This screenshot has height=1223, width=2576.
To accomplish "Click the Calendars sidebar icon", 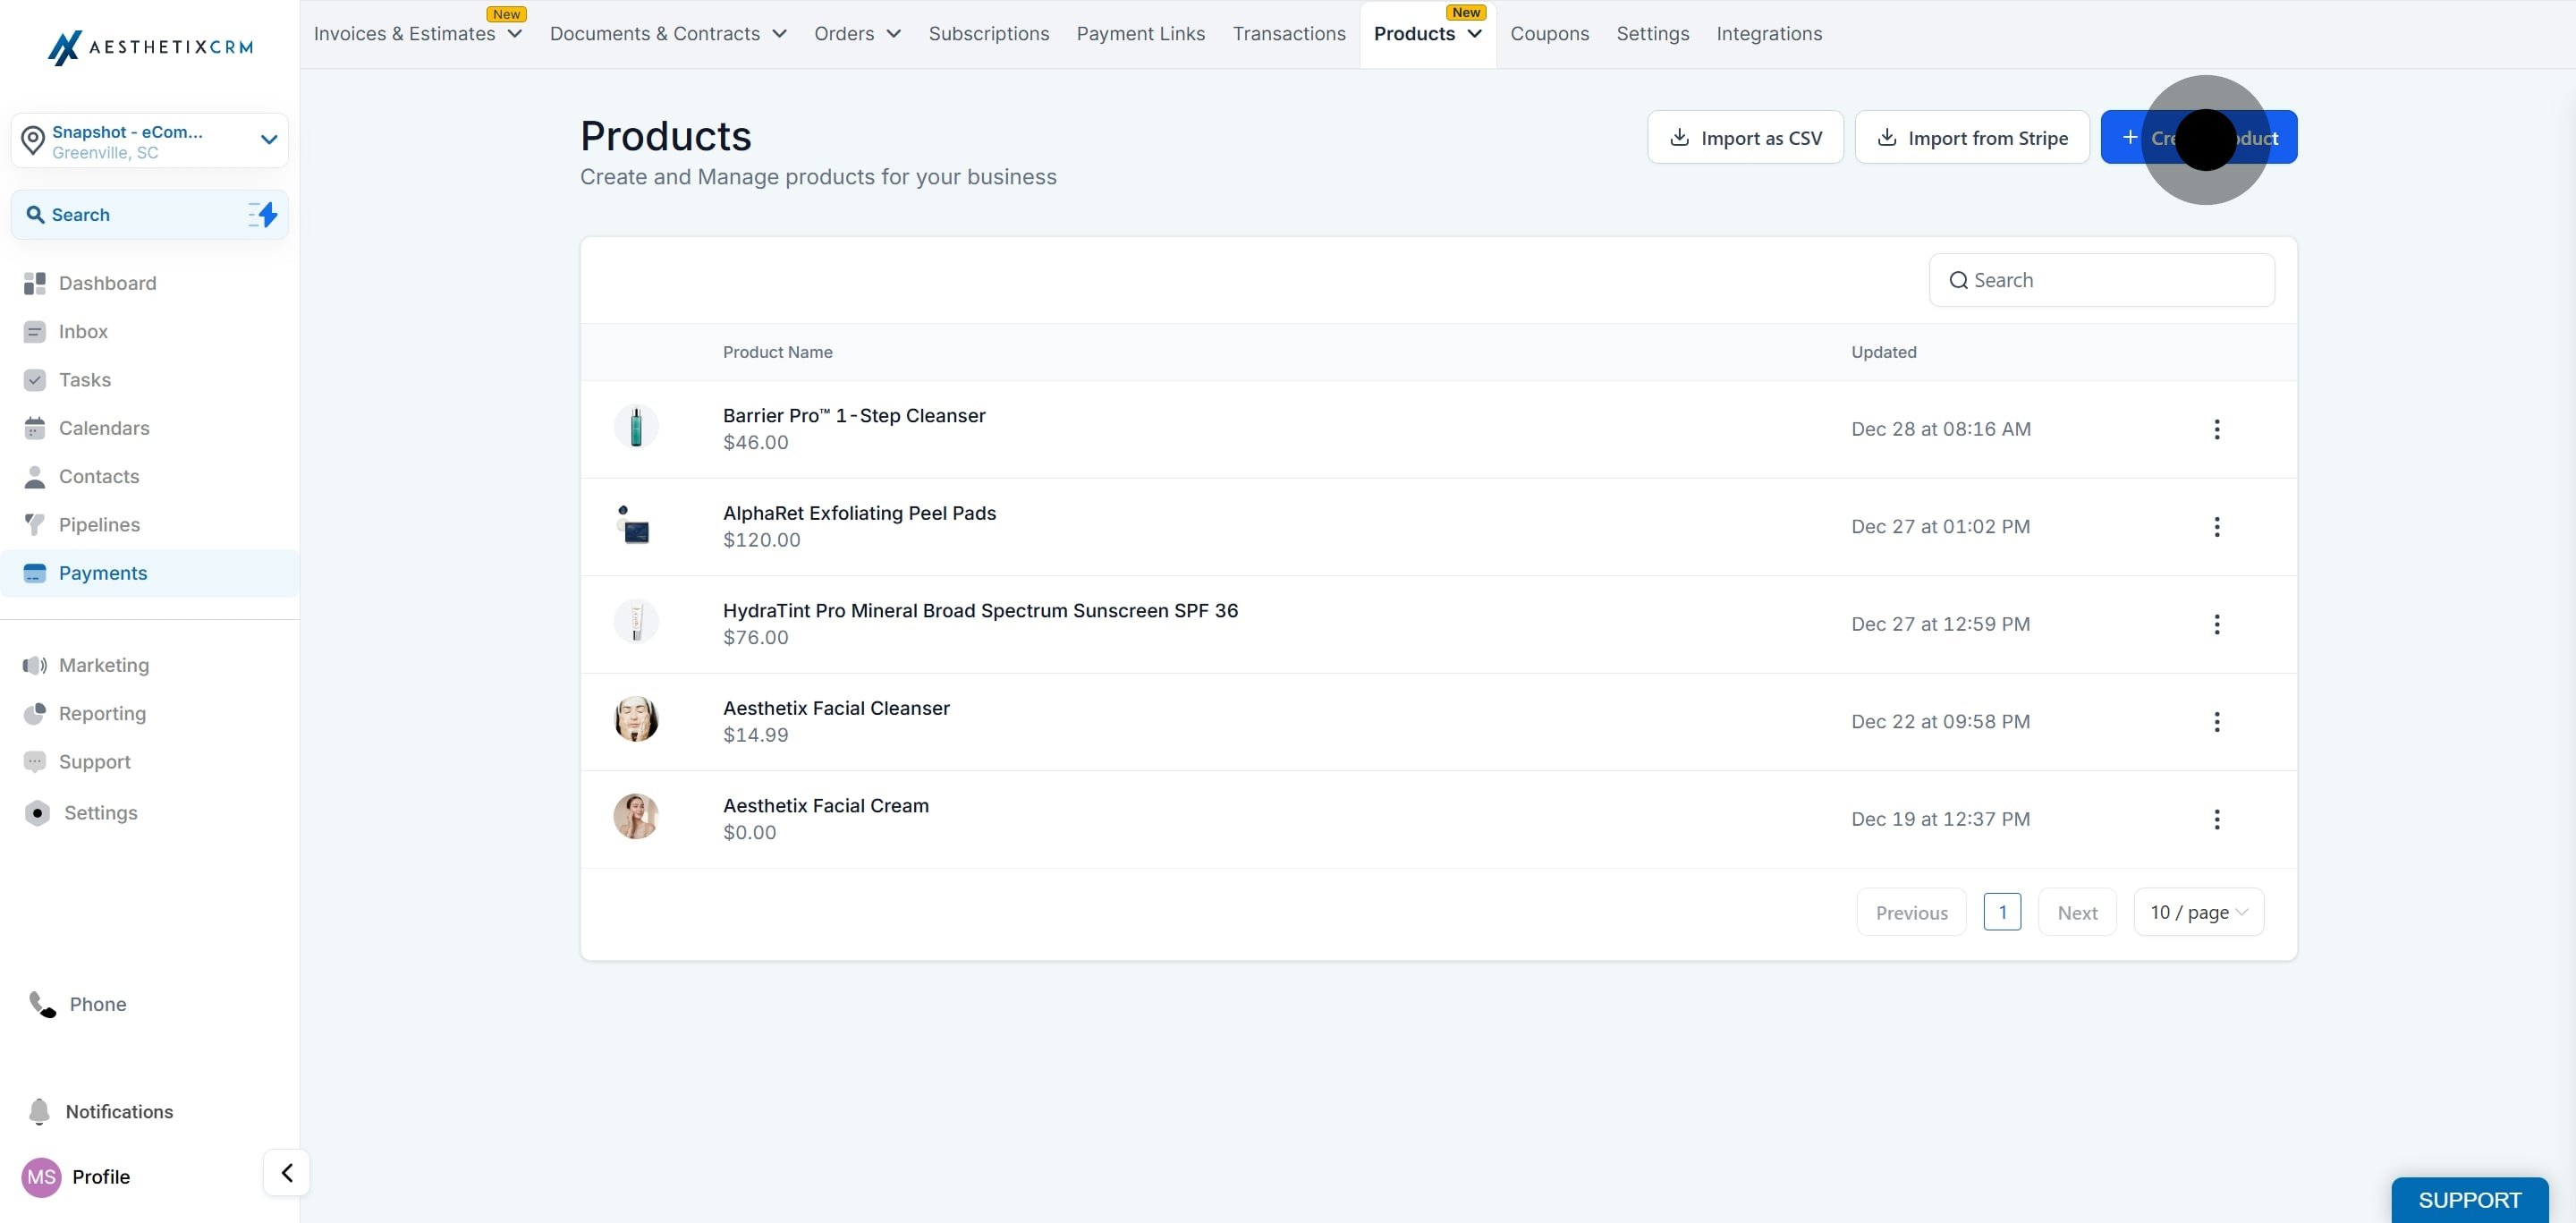I will [x=34, y=428].
